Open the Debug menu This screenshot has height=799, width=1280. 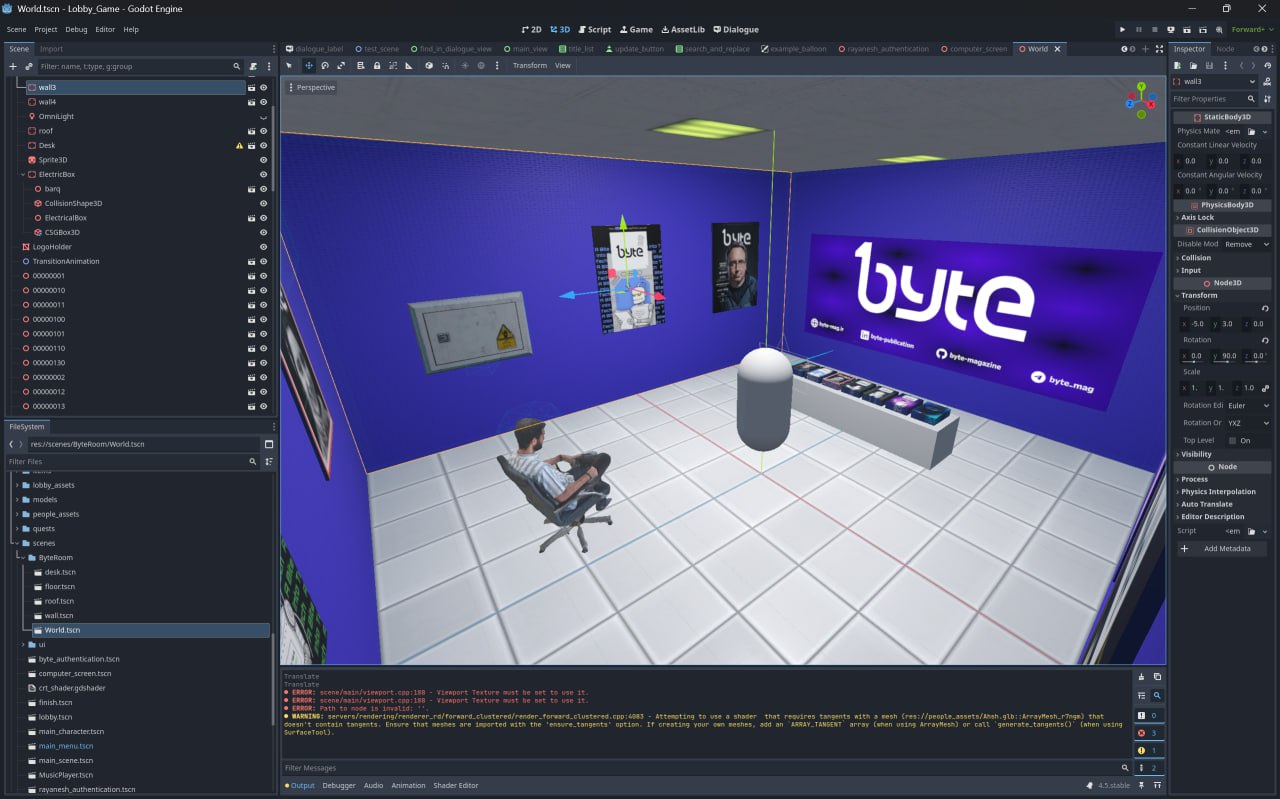pos(76,30)
